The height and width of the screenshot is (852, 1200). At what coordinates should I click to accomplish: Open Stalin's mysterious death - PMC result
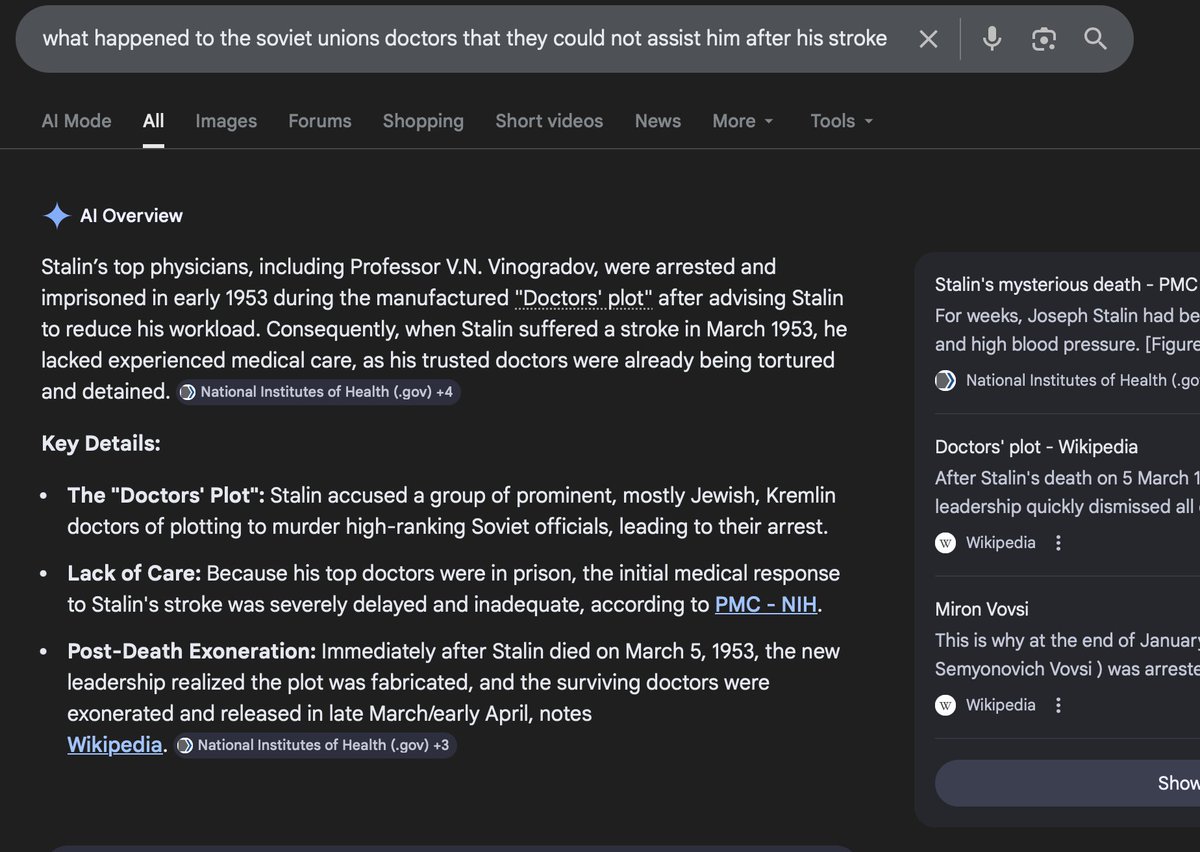[x=1066, y=285]
